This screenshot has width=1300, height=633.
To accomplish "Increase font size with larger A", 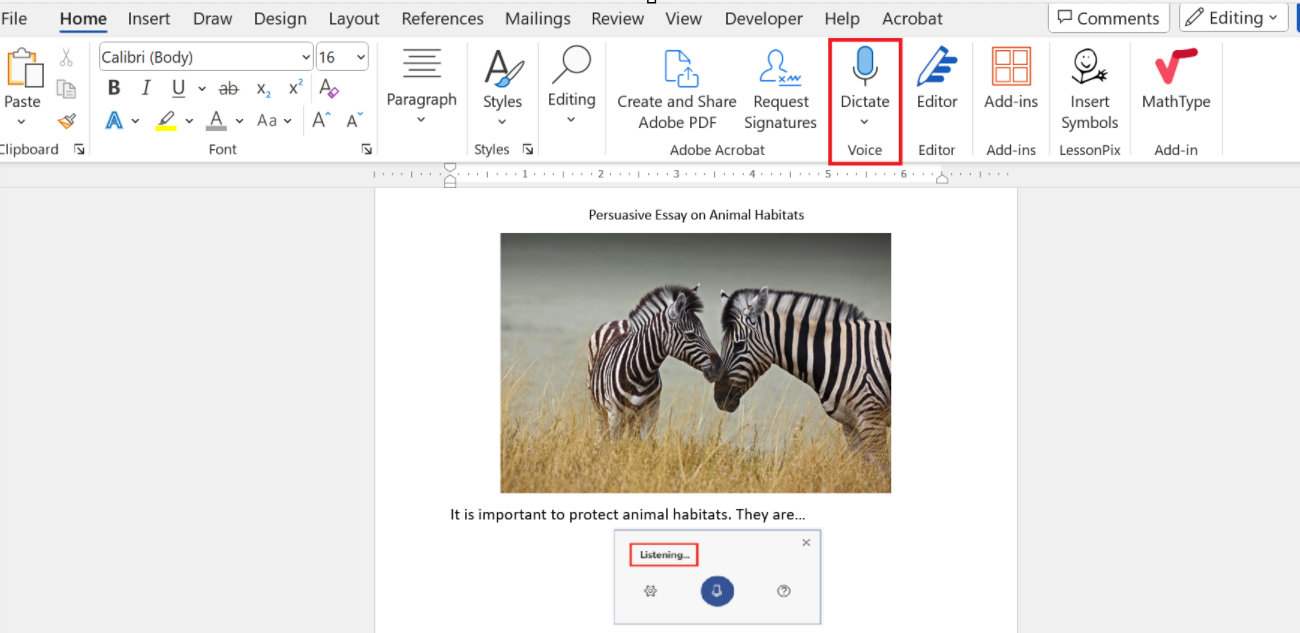I will point(321,120).
